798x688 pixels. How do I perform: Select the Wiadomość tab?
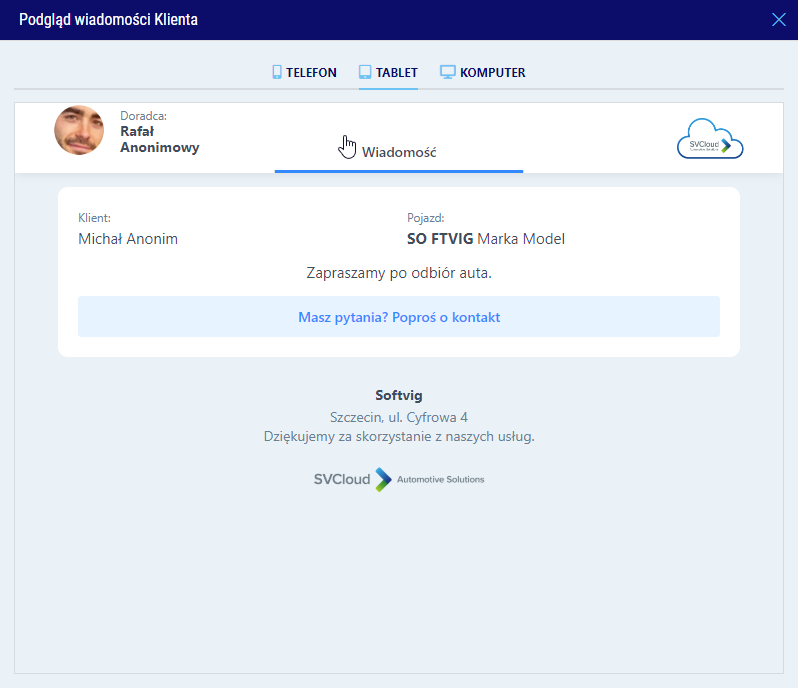tap(399, 152)
